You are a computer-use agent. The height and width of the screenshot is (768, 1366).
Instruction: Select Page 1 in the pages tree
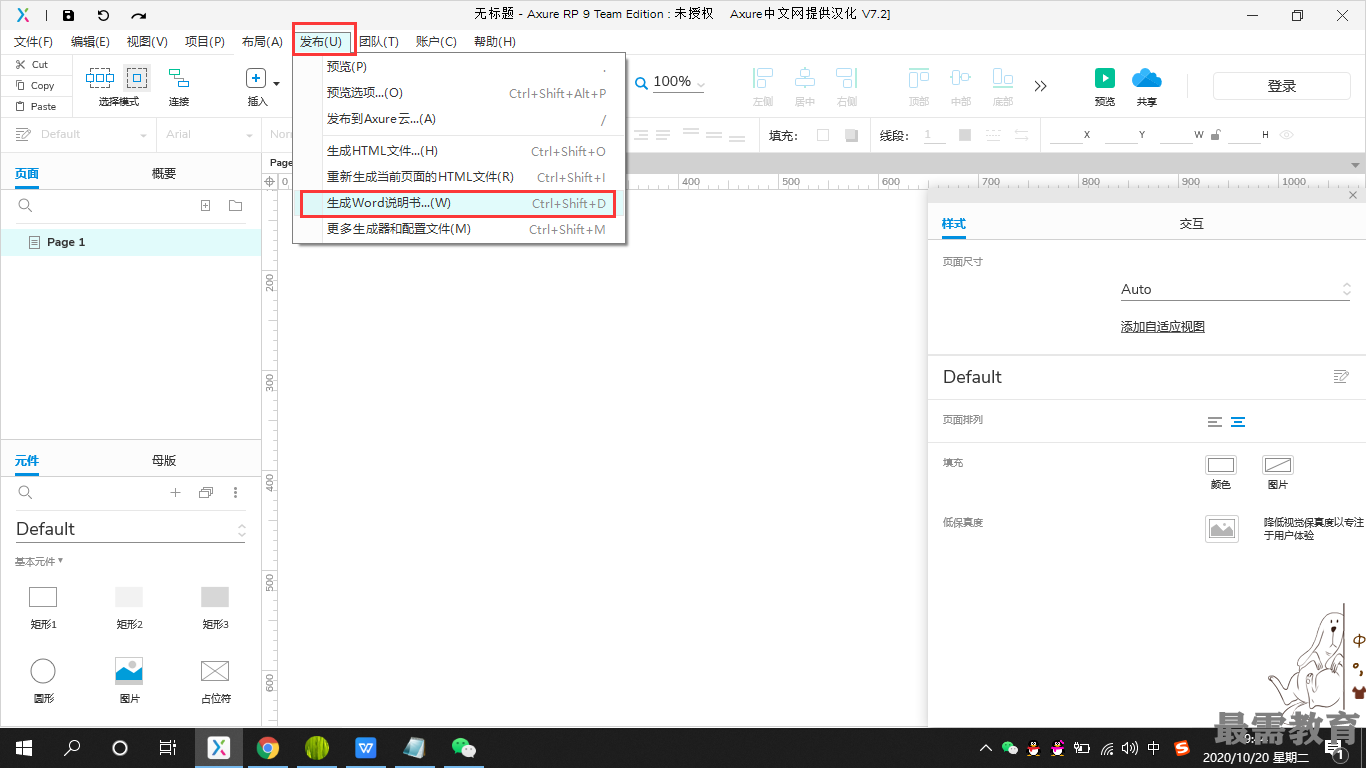pos(131,242)
